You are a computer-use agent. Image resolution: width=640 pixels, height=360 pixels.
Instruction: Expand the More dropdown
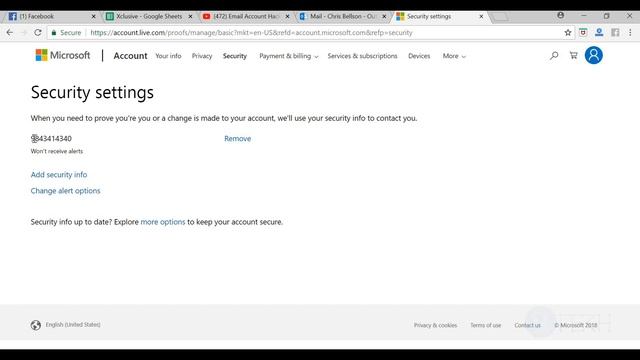(x=454, y=56)
